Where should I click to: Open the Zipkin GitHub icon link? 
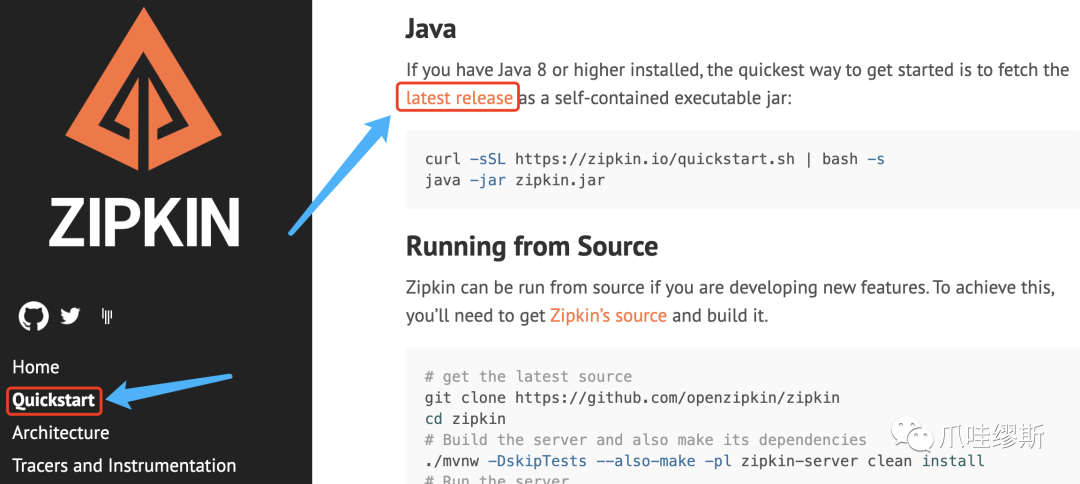[33, 317]
